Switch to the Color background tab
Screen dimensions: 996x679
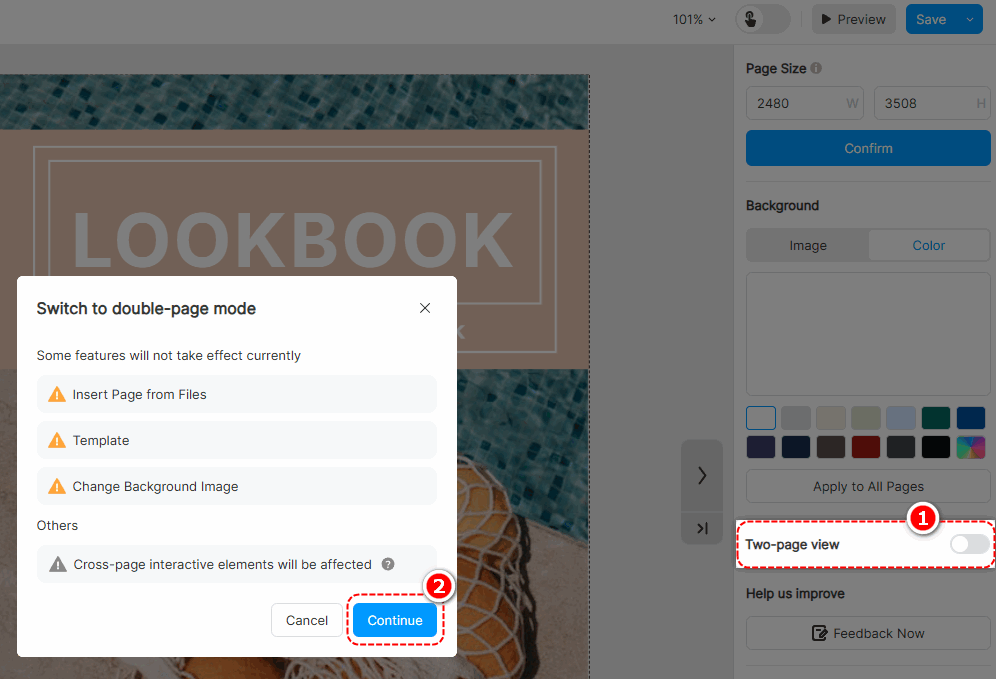point(929,246)
